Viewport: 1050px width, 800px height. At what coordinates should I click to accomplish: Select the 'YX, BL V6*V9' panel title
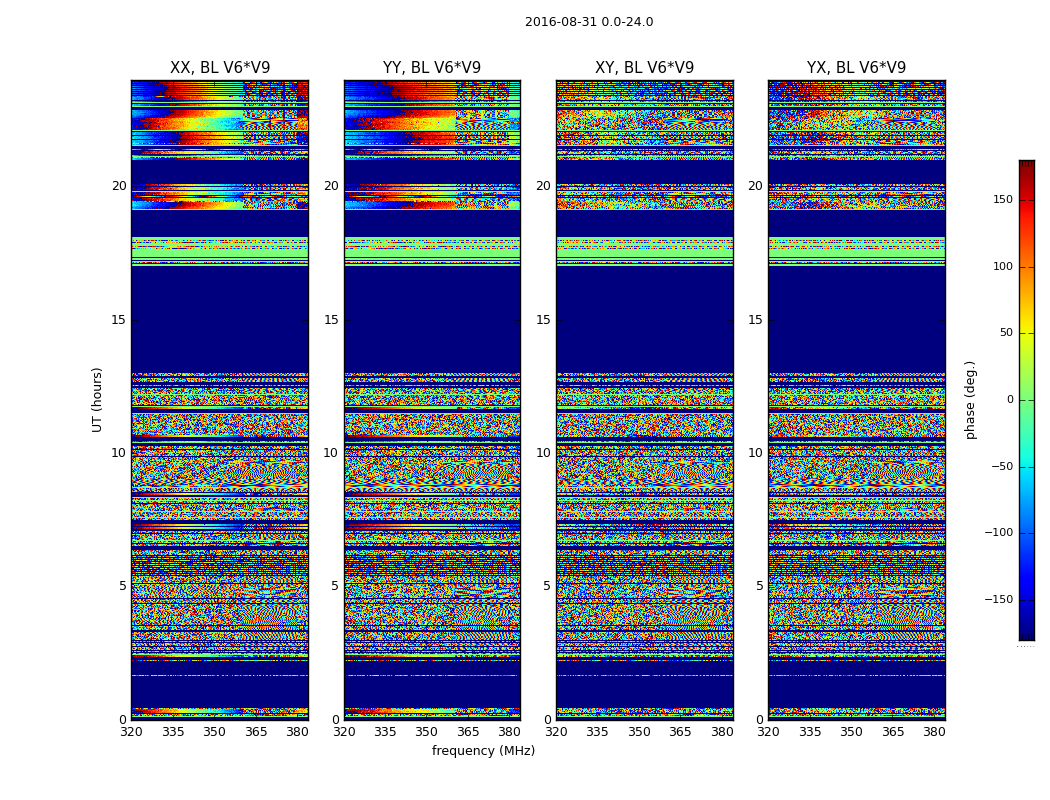point(856,68)
